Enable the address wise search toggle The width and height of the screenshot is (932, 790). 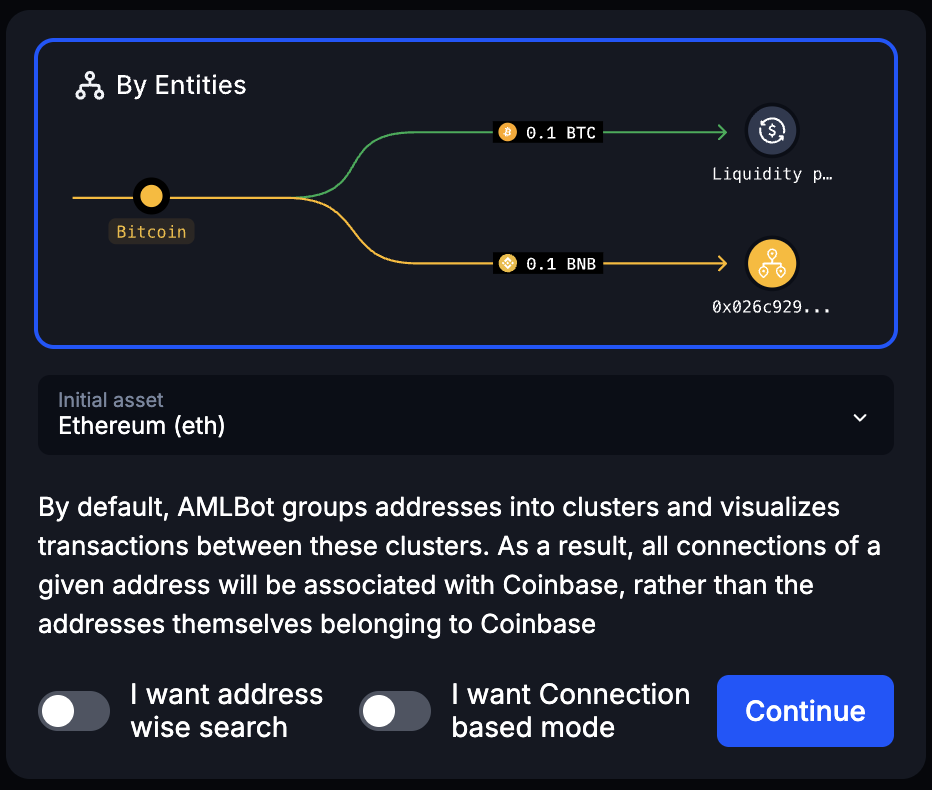point(74,711)
